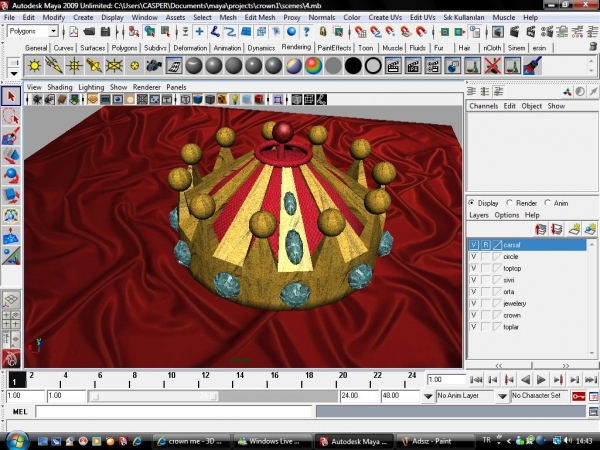Select the sivri layer row
The image size is (600, 450).
point(527,280)
